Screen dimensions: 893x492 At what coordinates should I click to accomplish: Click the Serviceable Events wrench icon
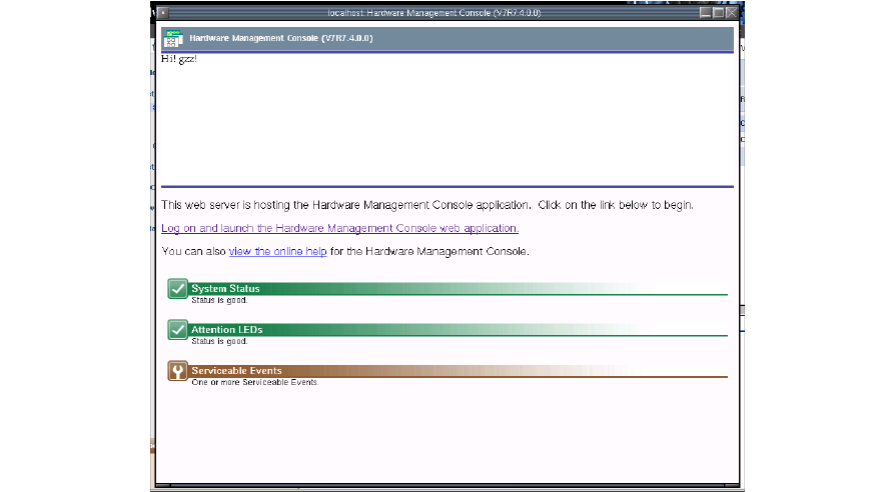click(x=178, y=371)
